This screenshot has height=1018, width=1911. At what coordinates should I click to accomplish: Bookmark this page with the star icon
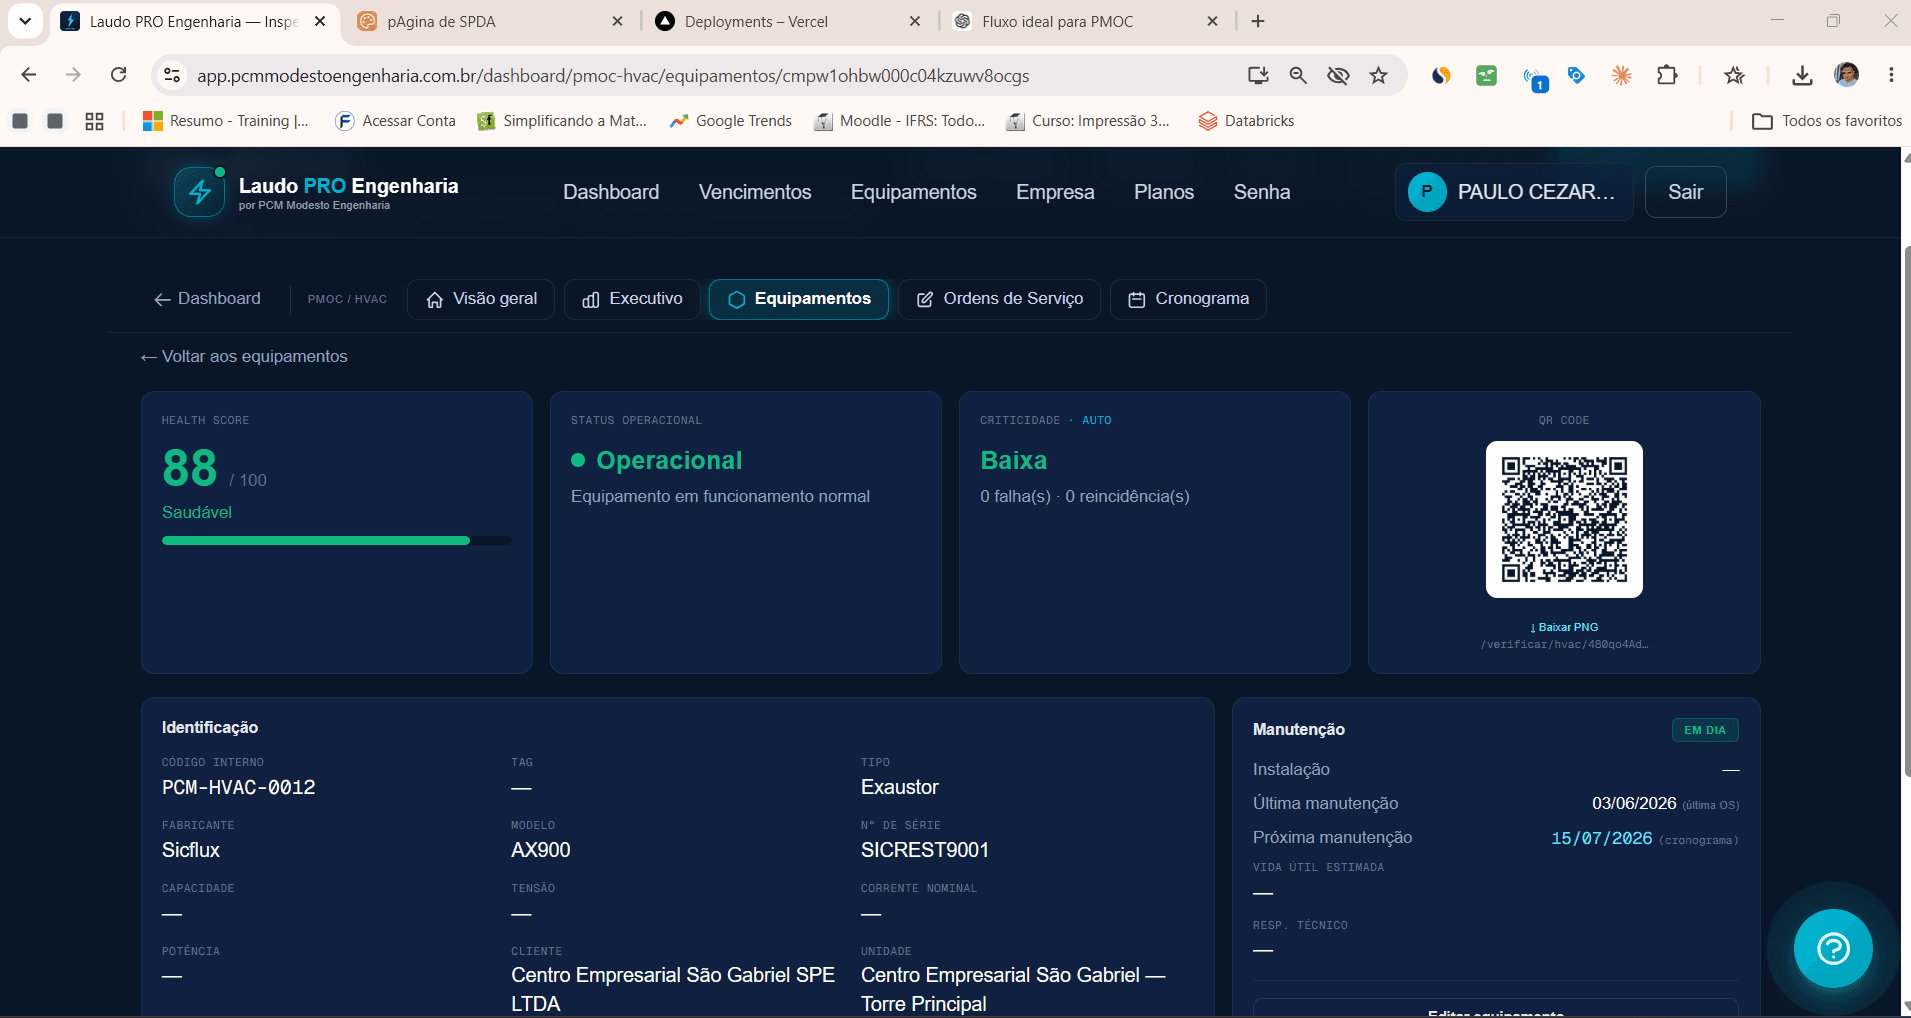pos(1379,75)
